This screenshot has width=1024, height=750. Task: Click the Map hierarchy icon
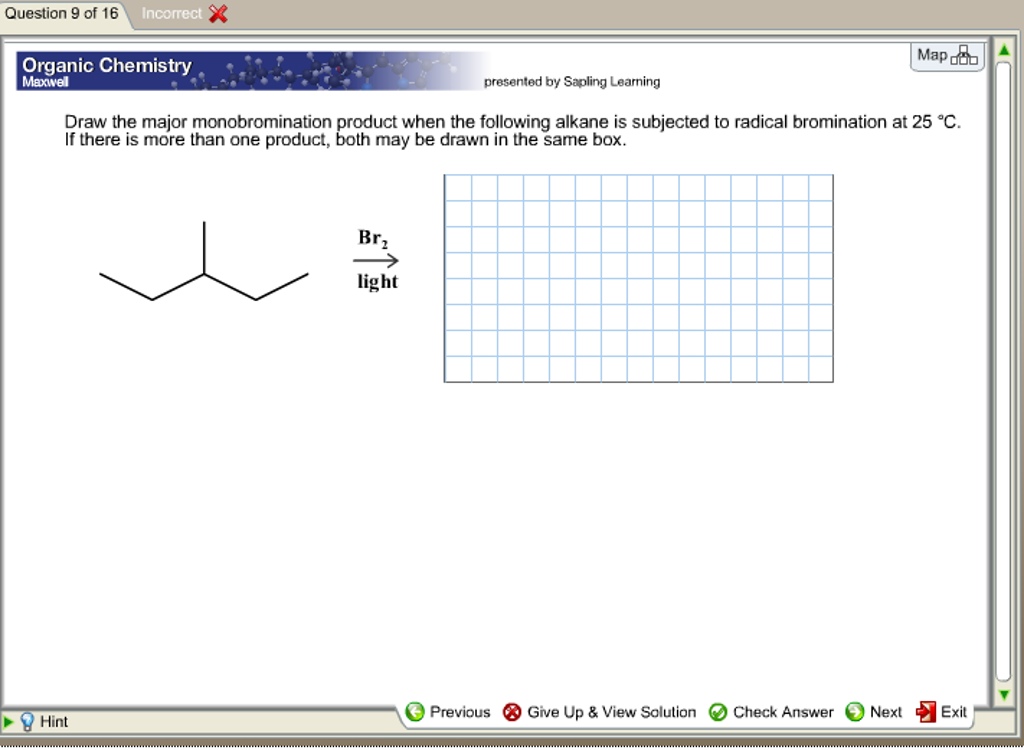coord(964,56)
